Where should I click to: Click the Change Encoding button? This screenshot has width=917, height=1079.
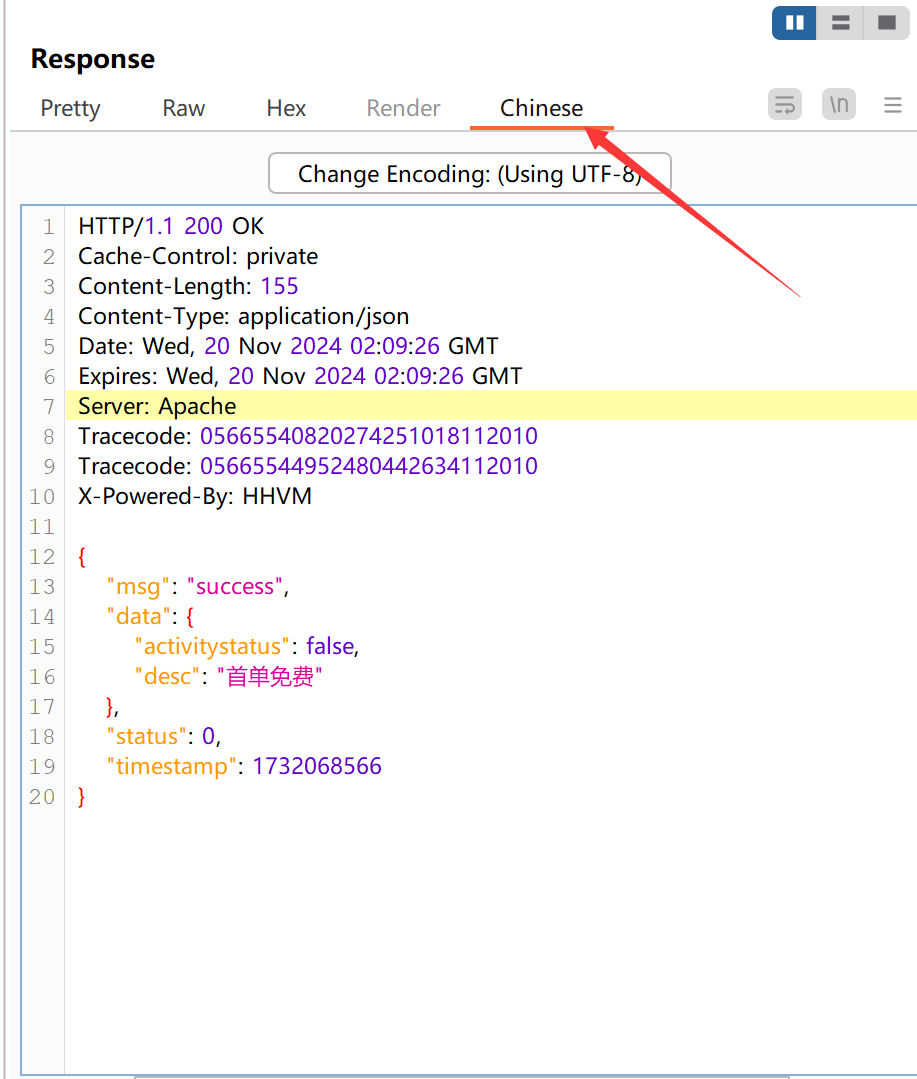[x=469, y=174]
